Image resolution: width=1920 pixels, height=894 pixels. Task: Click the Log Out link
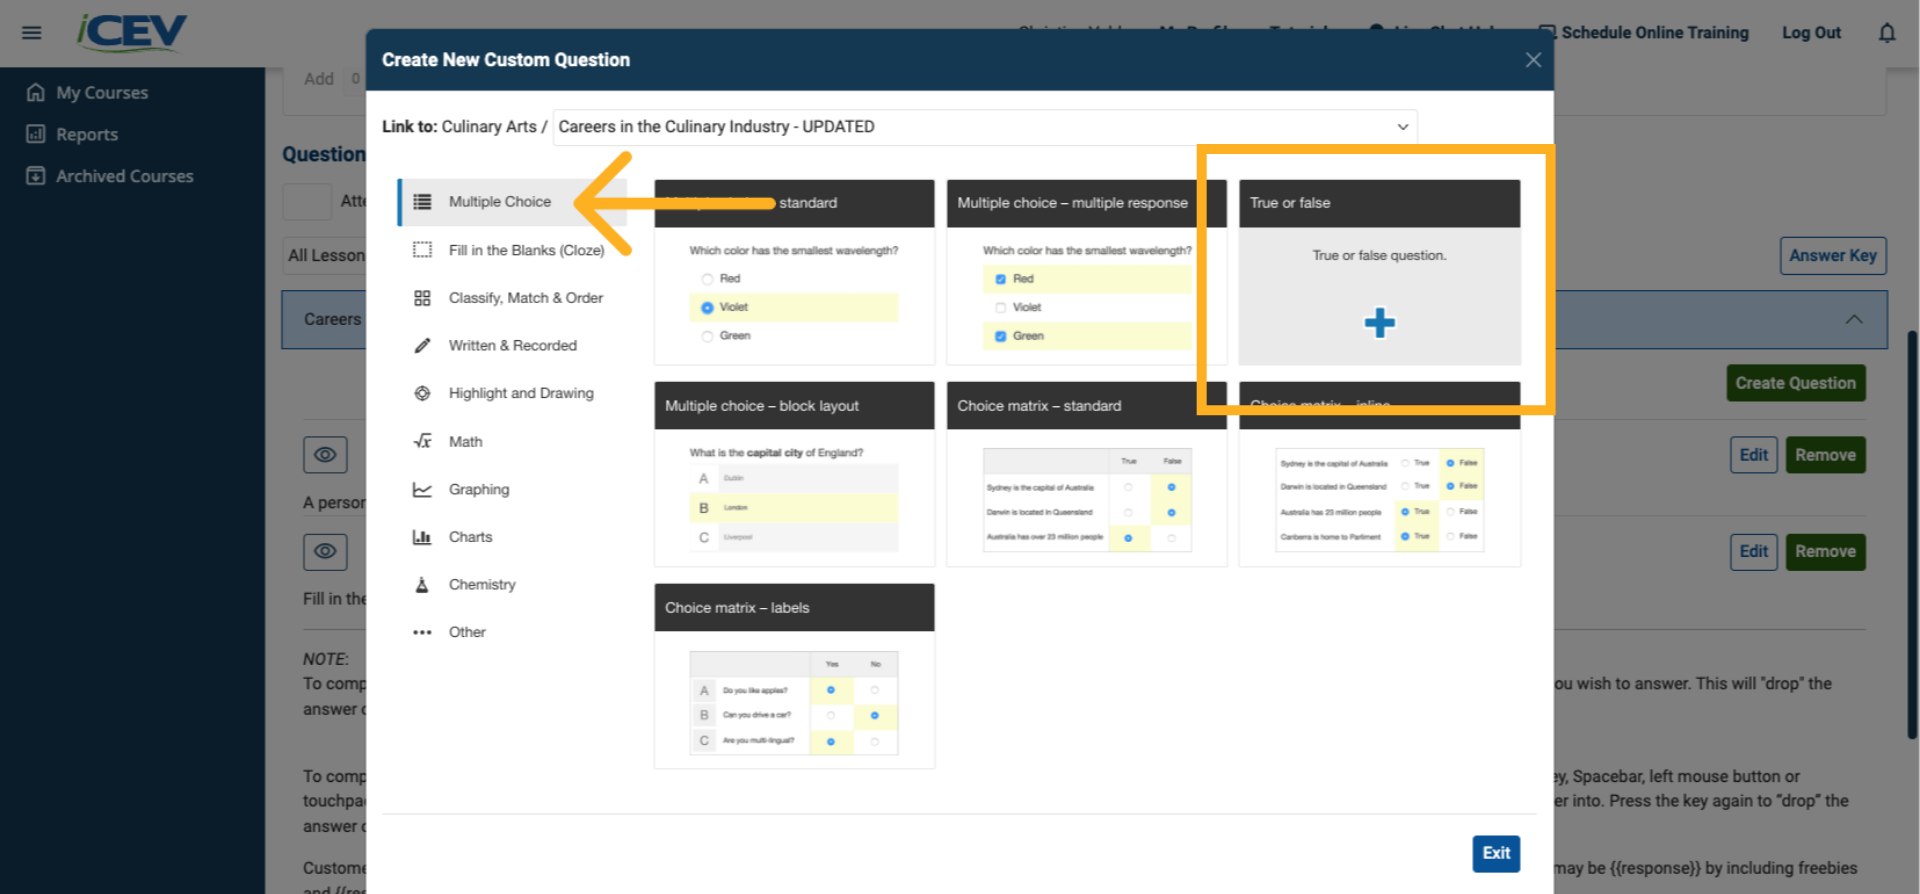[1811, 33]
